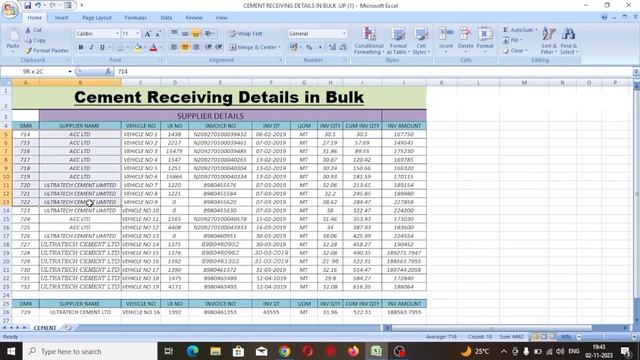640x360 pixels.
Task: Open number format General dropdown
Action: (x=344, y=33)
